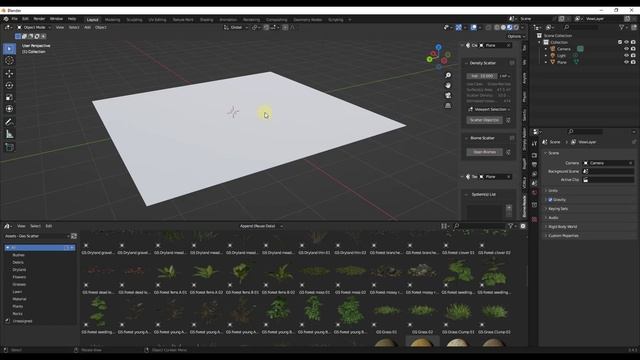The image size is (640, 360).
Task: Select the Move tool
Action: (x=9, y=73)
